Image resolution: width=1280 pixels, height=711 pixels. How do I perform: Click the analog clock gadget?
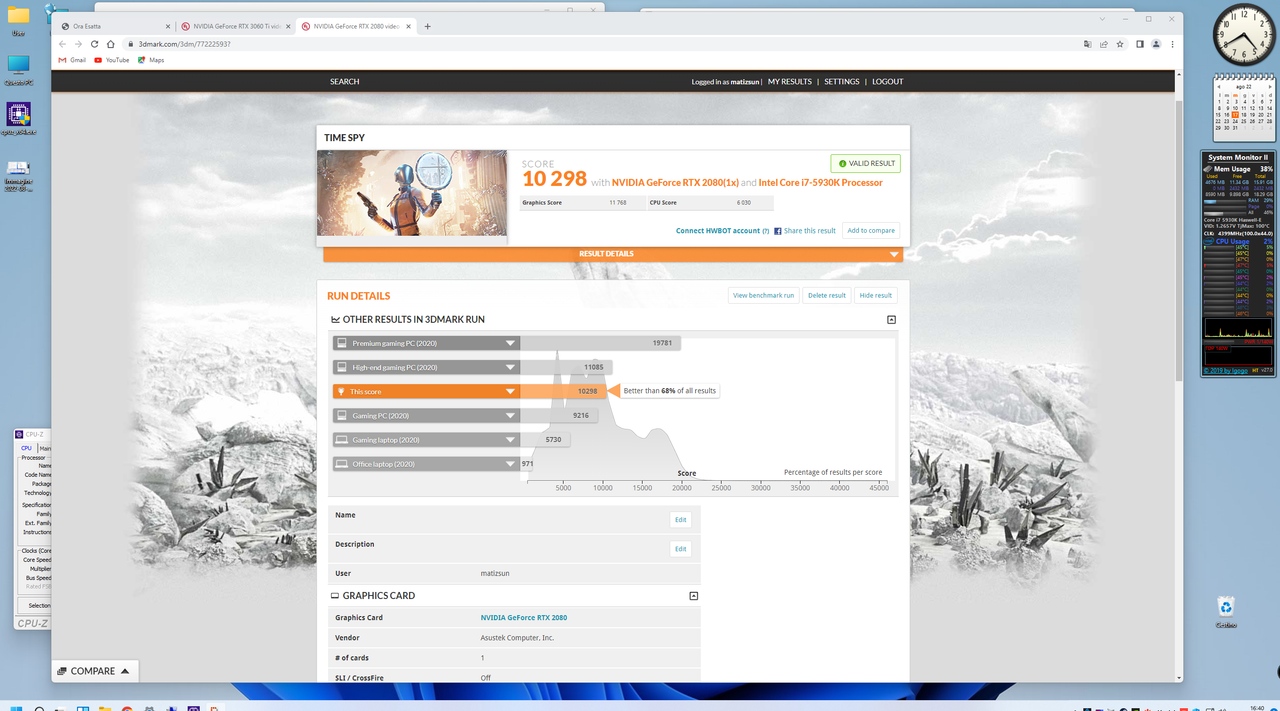click(x=1244, y=34)
